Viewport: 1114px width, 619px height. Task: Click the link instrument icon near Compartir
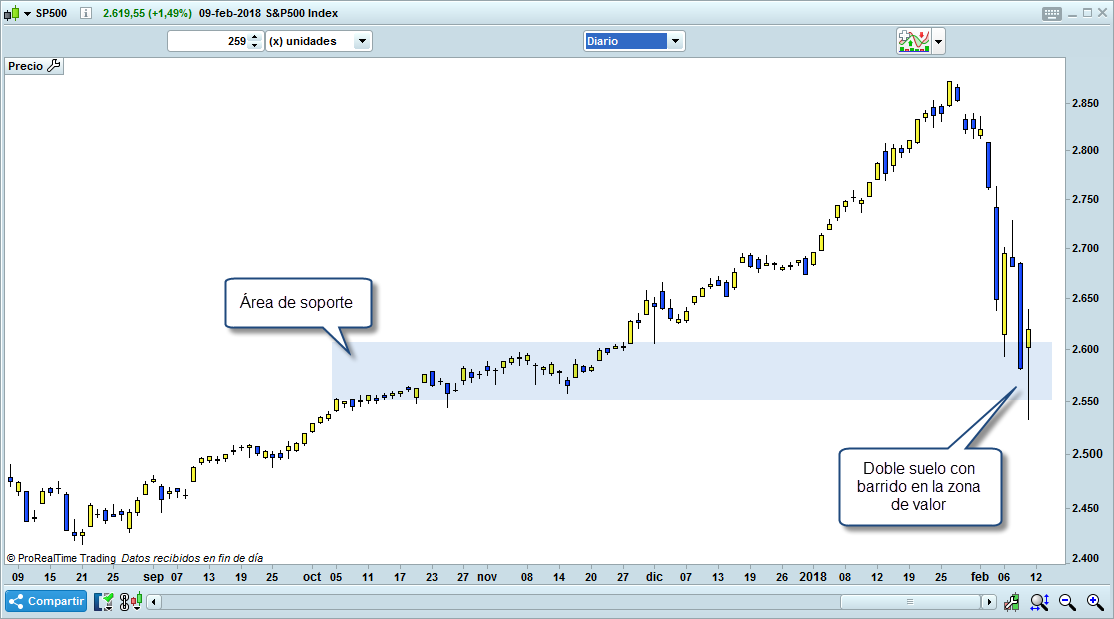pyautogui.click(x=124, y=601)
